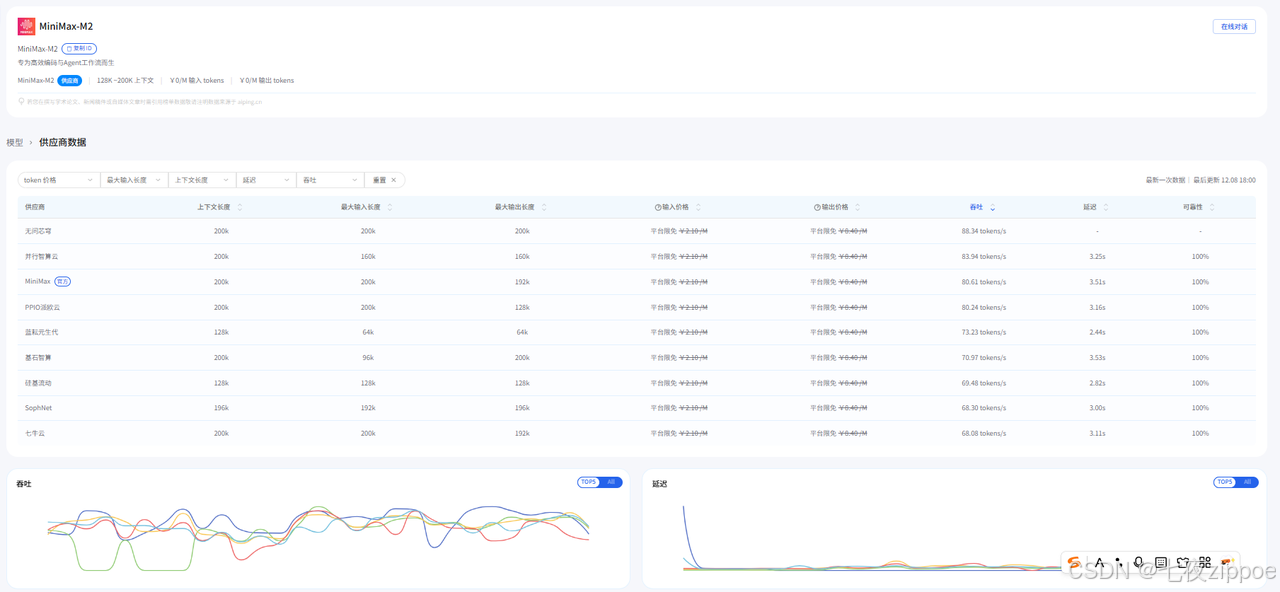The image size is (1280, 592).
Task: Click the location pin icon beside citation note
Action: point(21,101)
